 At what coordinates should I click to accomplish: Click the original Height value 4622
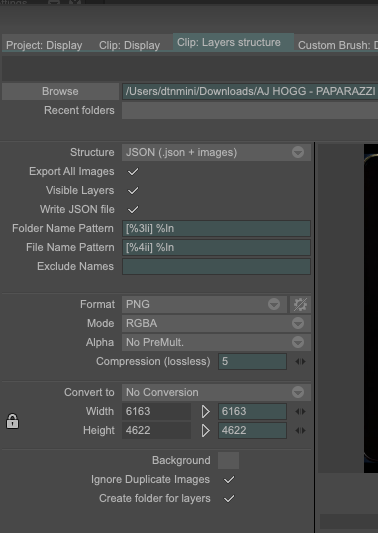tap(156, 431)
